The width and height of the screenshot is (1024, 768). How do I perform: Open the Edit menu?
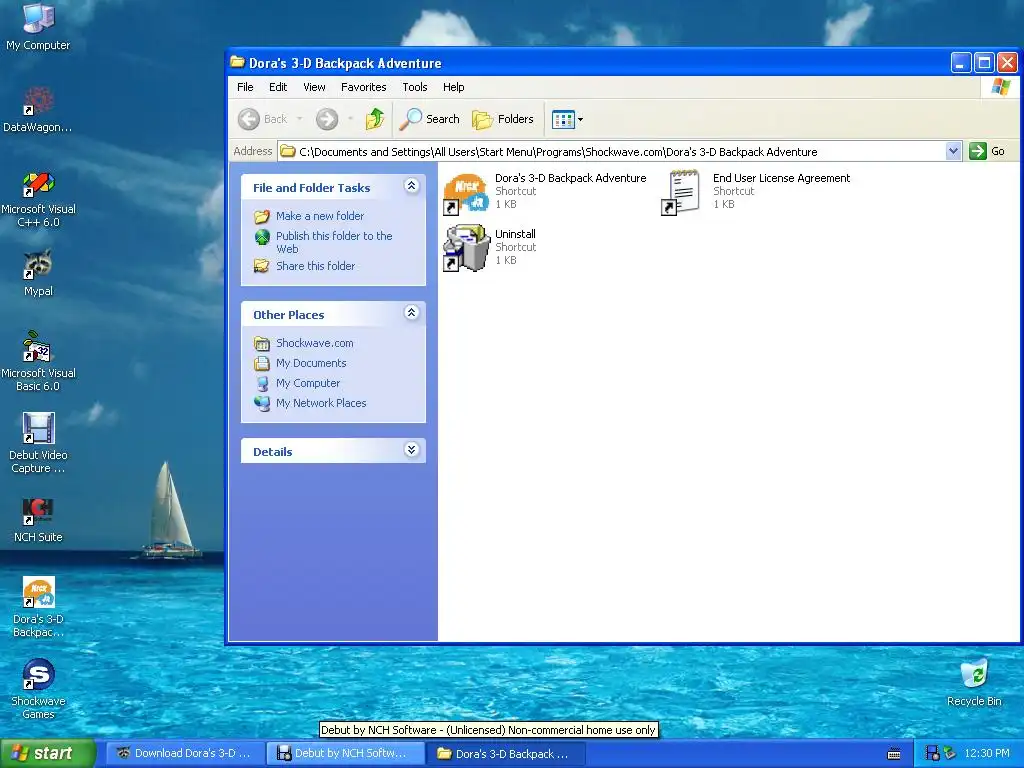coord(278,87)
